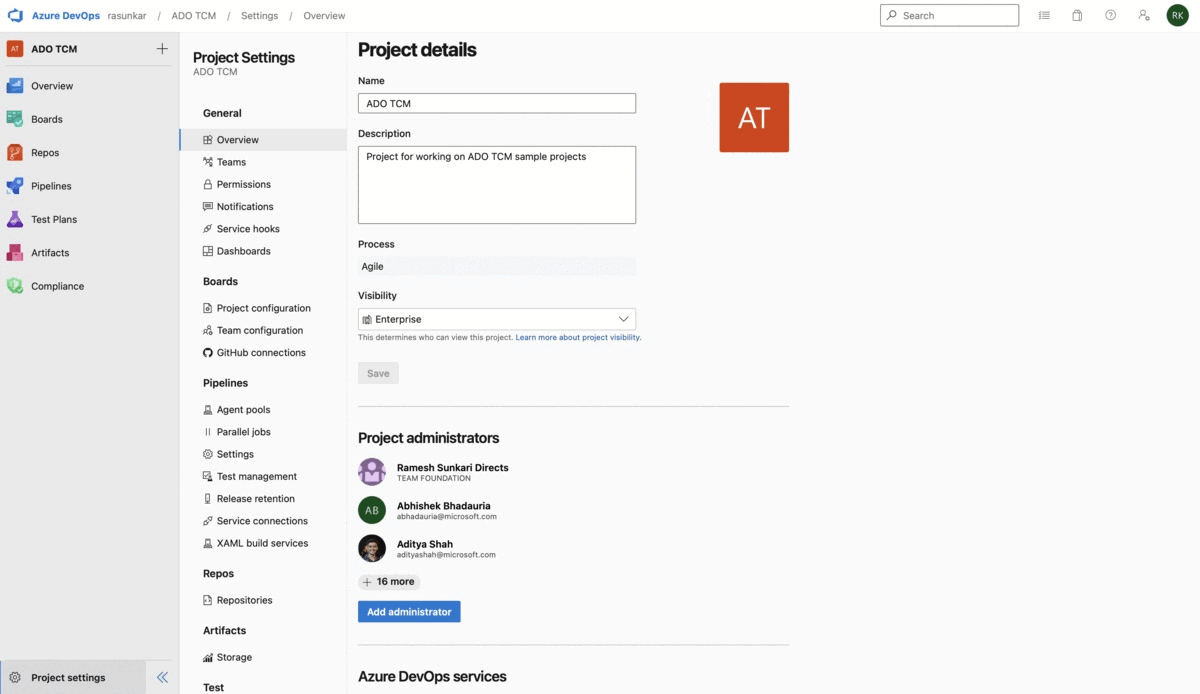Focus the Search box in header
1200x694 pixels.
[x=949, y=16]
